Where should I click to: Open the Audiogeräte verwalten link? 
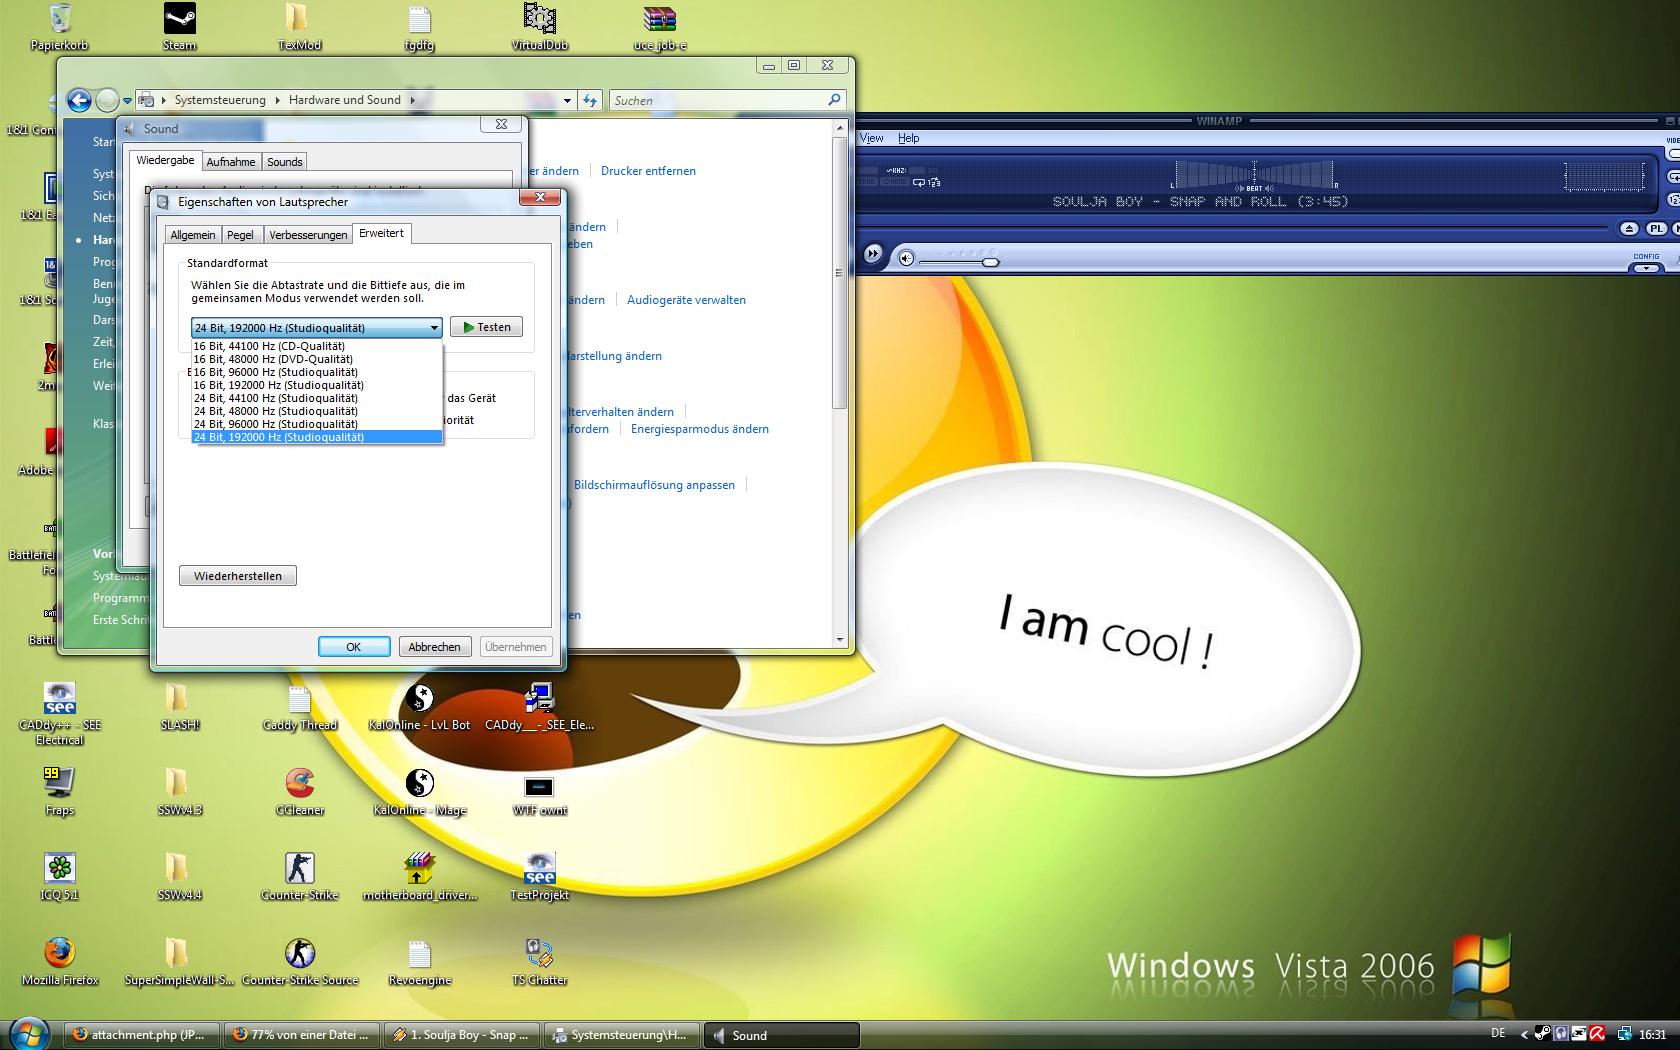pos(686,300)
